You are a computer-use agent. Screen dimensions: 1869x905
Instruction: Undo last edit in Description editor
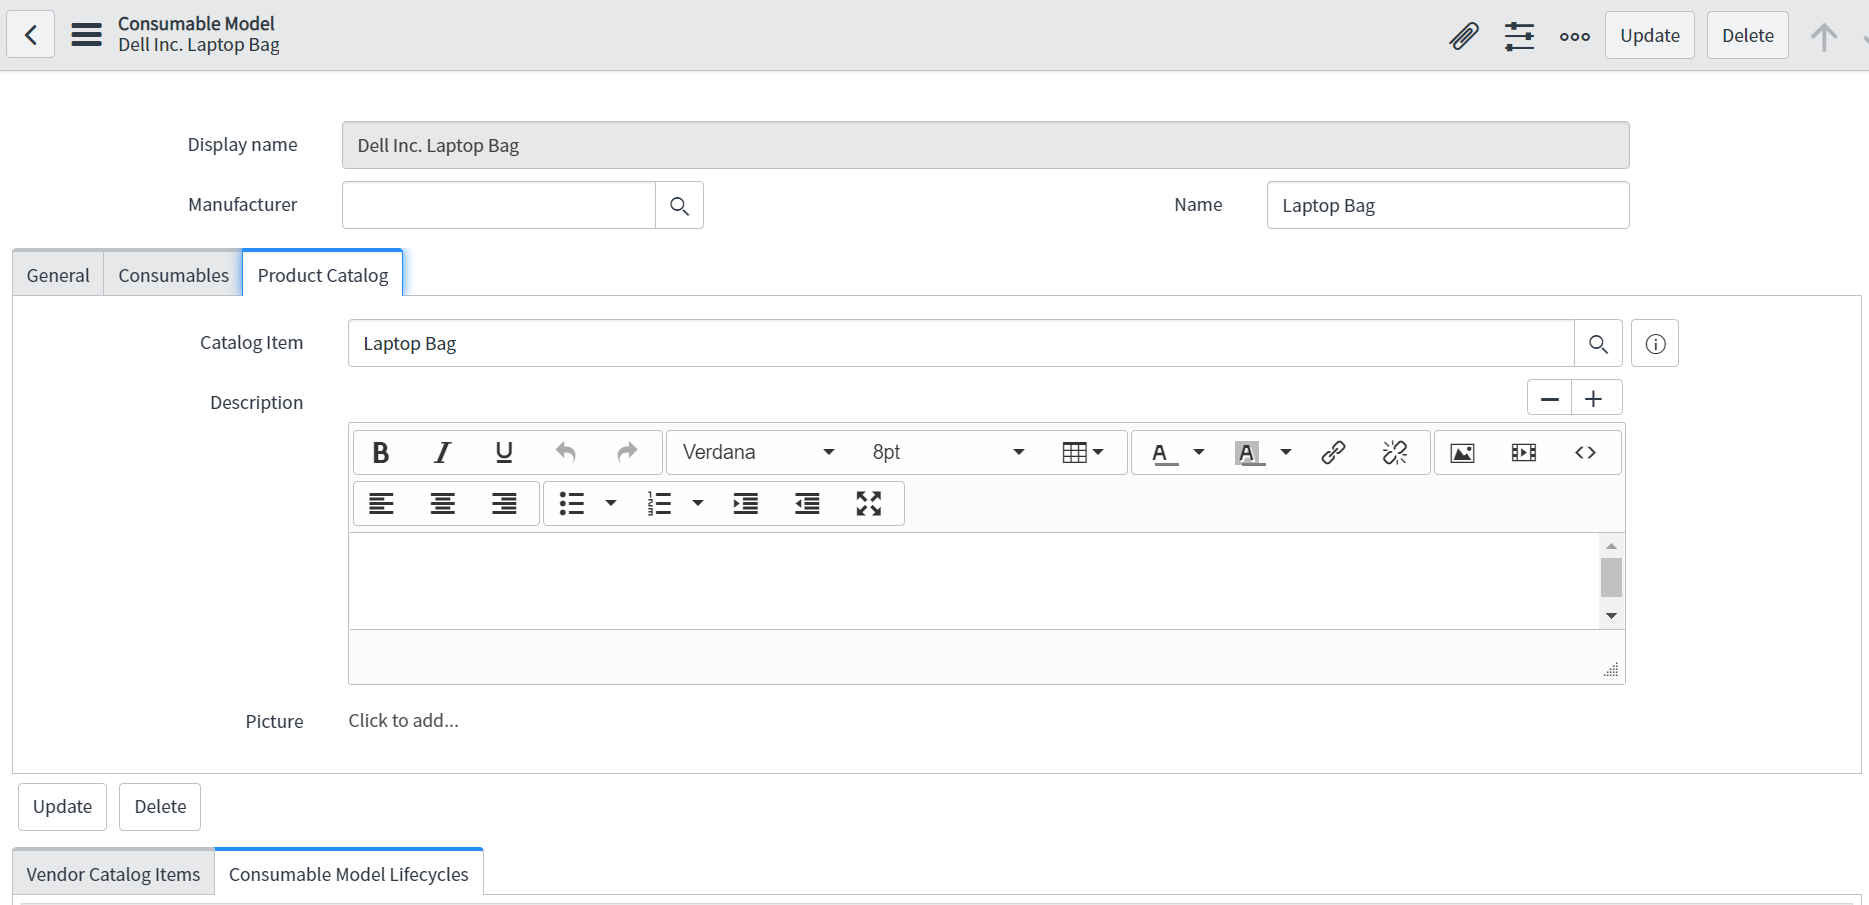[566, 452]
